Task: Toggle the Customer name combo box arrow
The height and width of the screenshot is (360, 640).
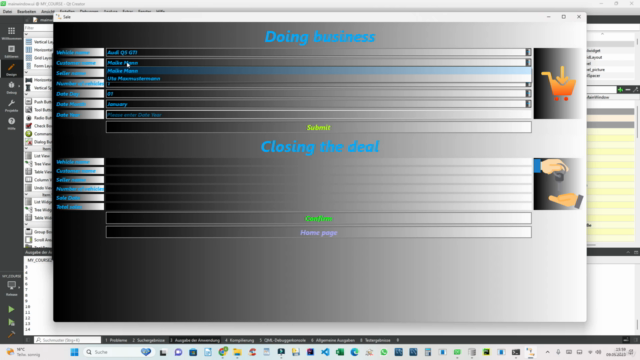Action: coord(528,62)
